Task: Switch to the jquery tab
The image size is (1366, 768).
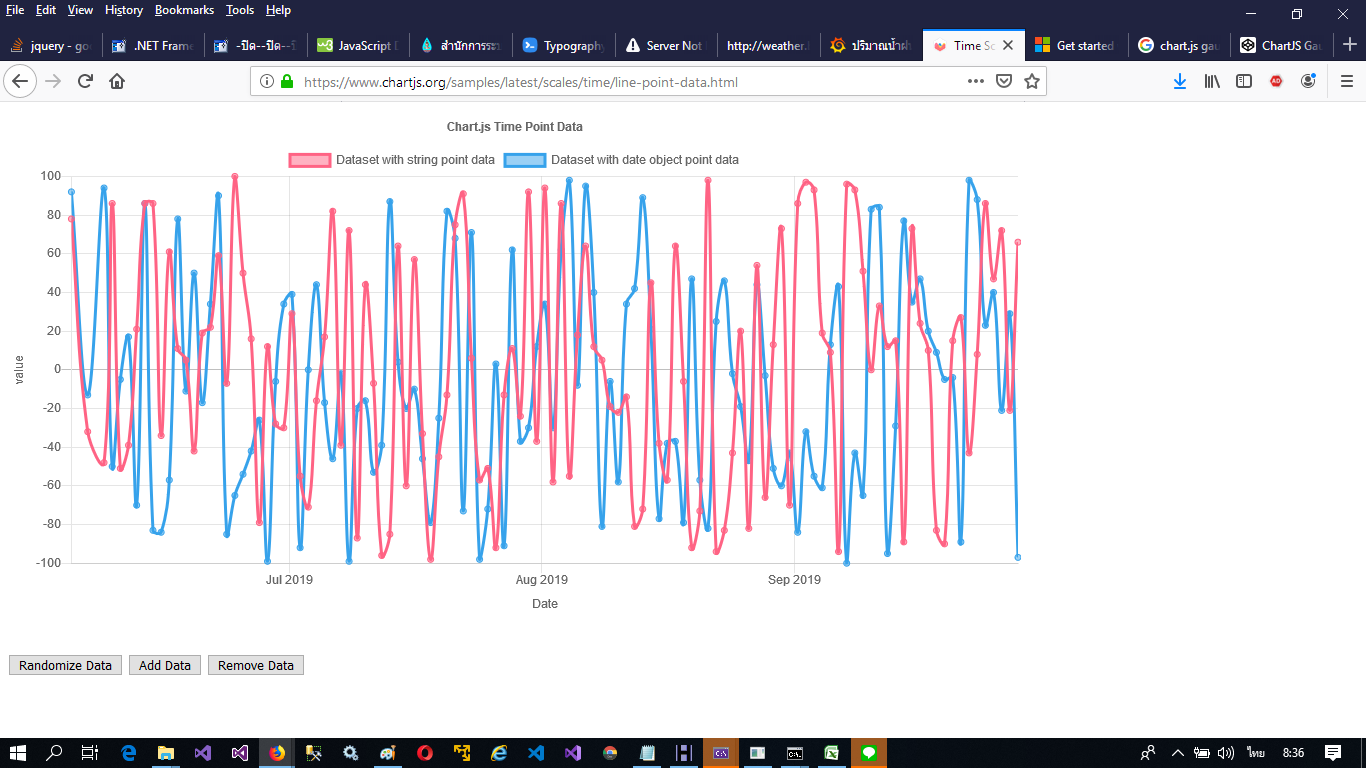Action: [x=51, y=45]
